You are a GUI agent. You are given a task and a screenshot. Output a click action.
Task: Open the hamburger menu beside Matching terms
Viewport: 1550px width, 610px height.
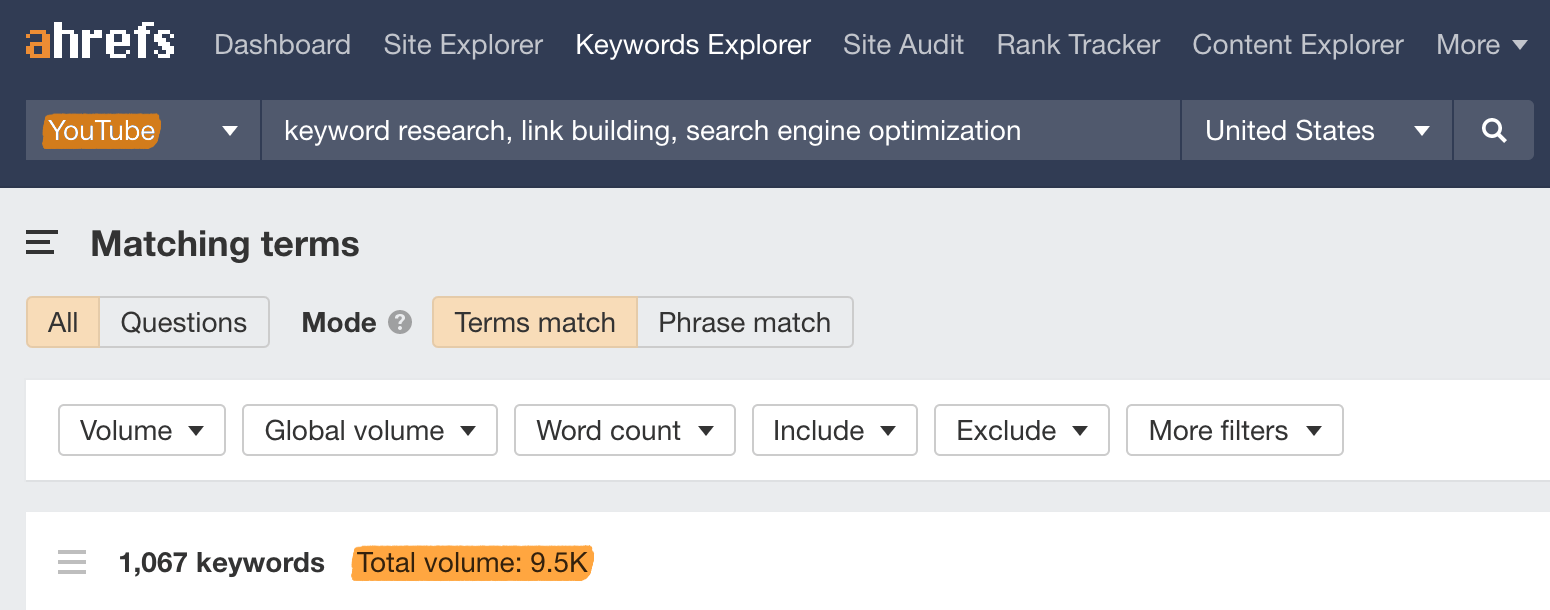(x=42, y=243)
